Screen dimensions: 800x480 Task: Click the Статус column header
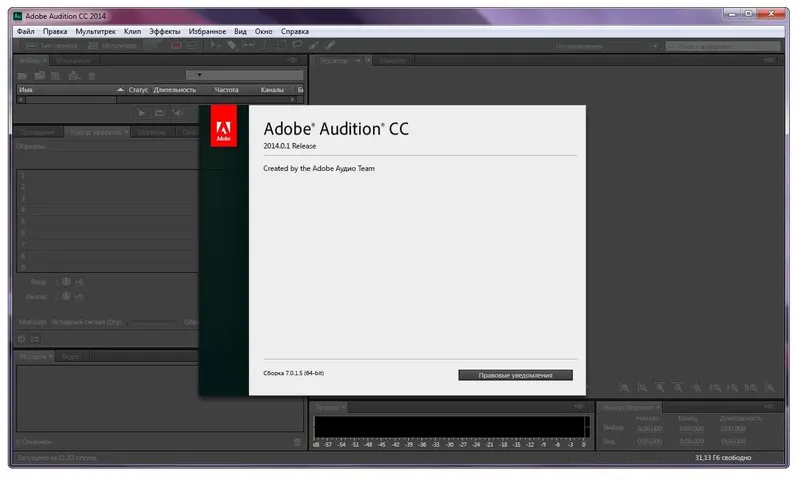pyautogui.click(x=138, y=90)
